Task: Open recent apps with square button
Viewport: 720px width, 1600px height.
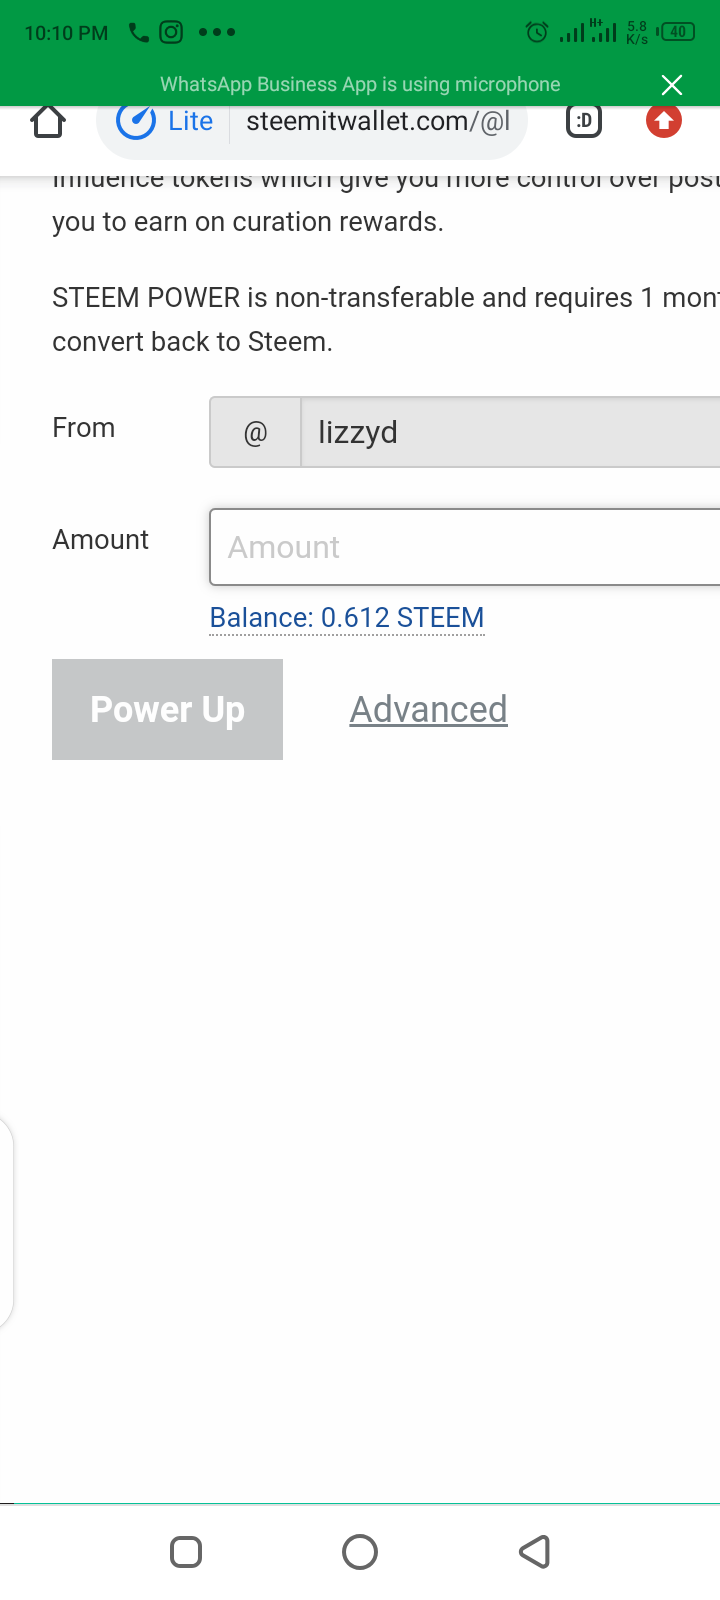Action: click(186, 1552)
